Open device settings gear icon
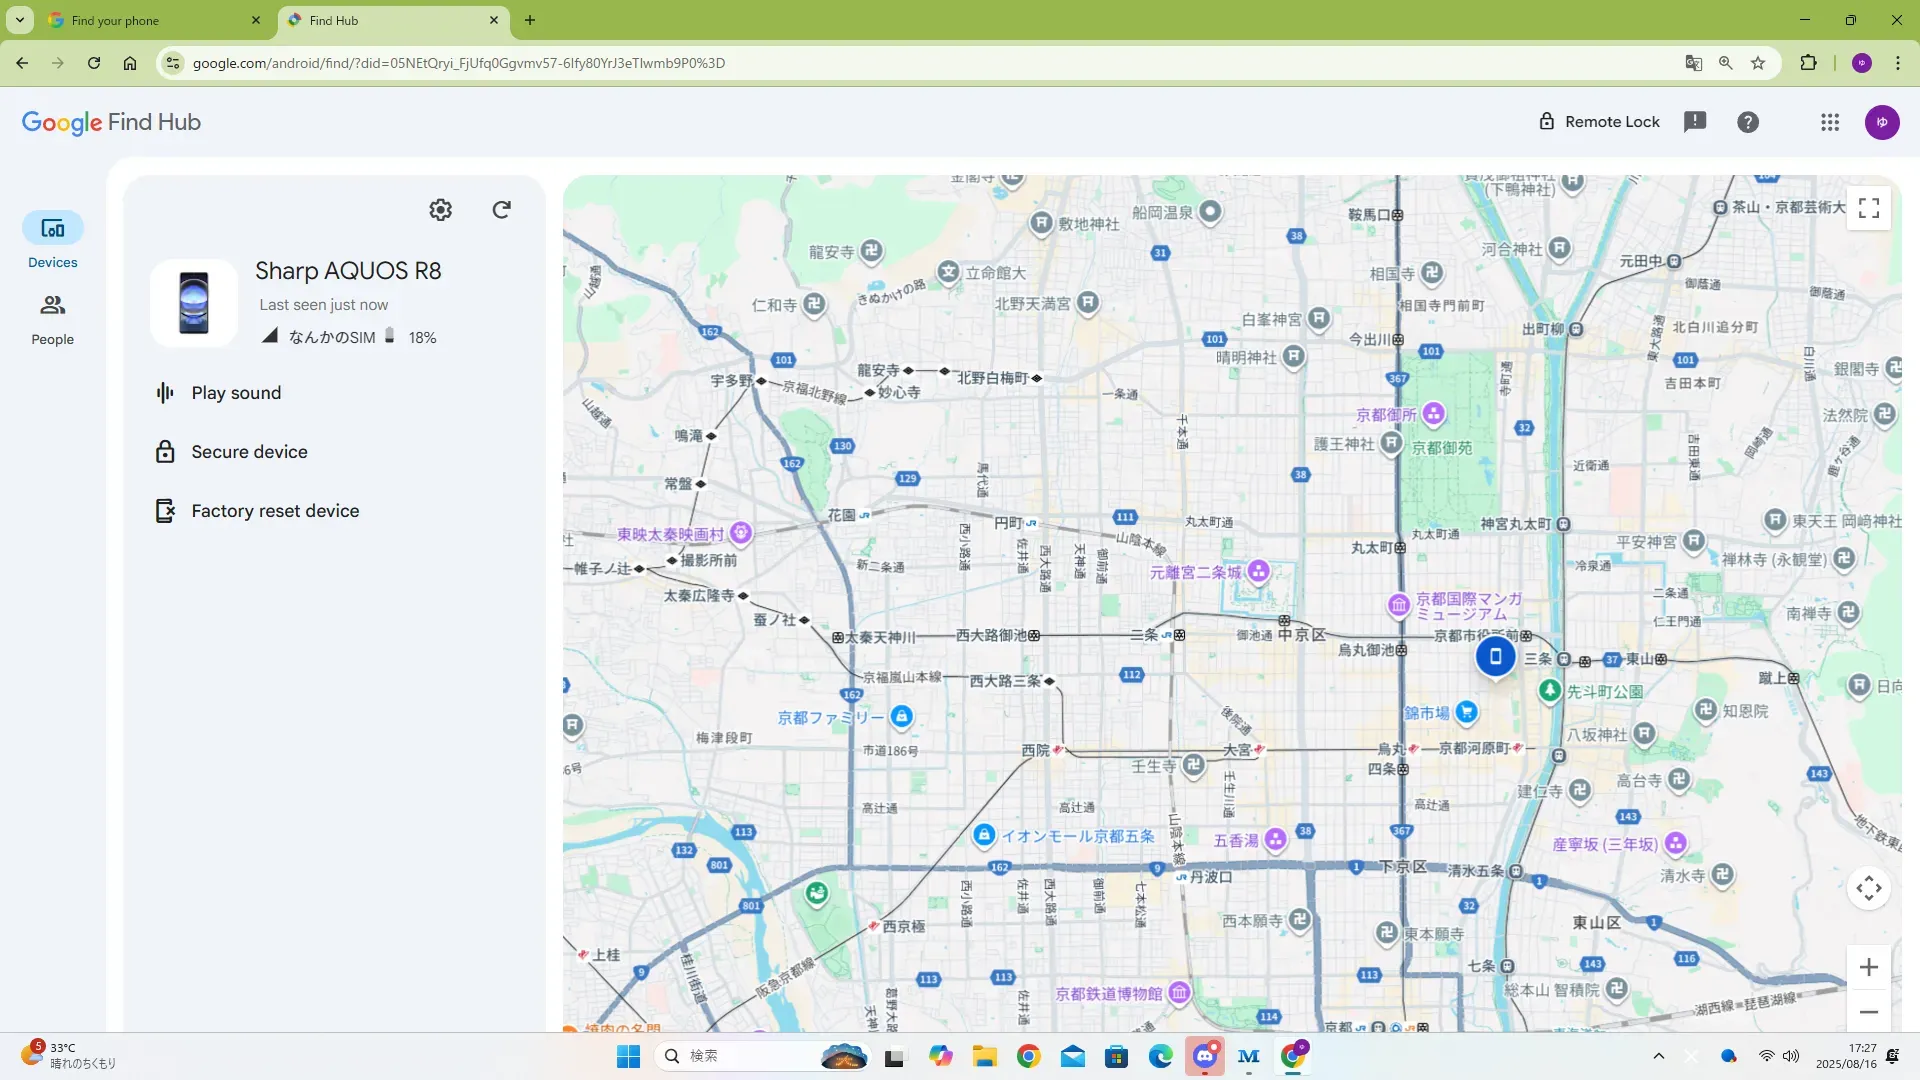This screenshot has height=1080, width=1920. [440, 210]
